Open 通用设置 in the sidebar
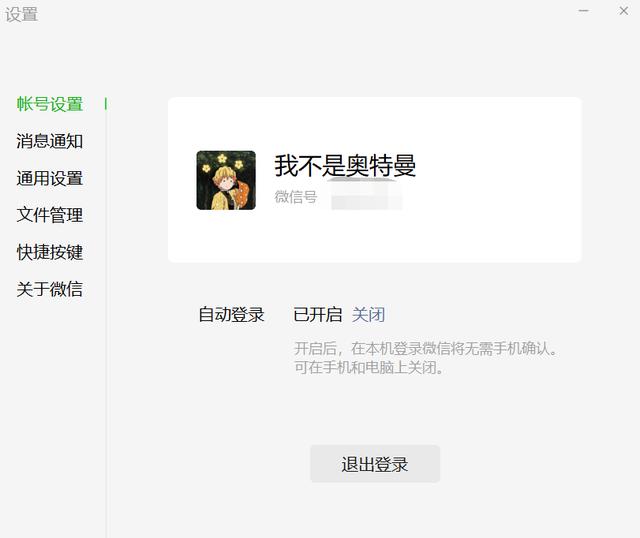 coord(50,178)
